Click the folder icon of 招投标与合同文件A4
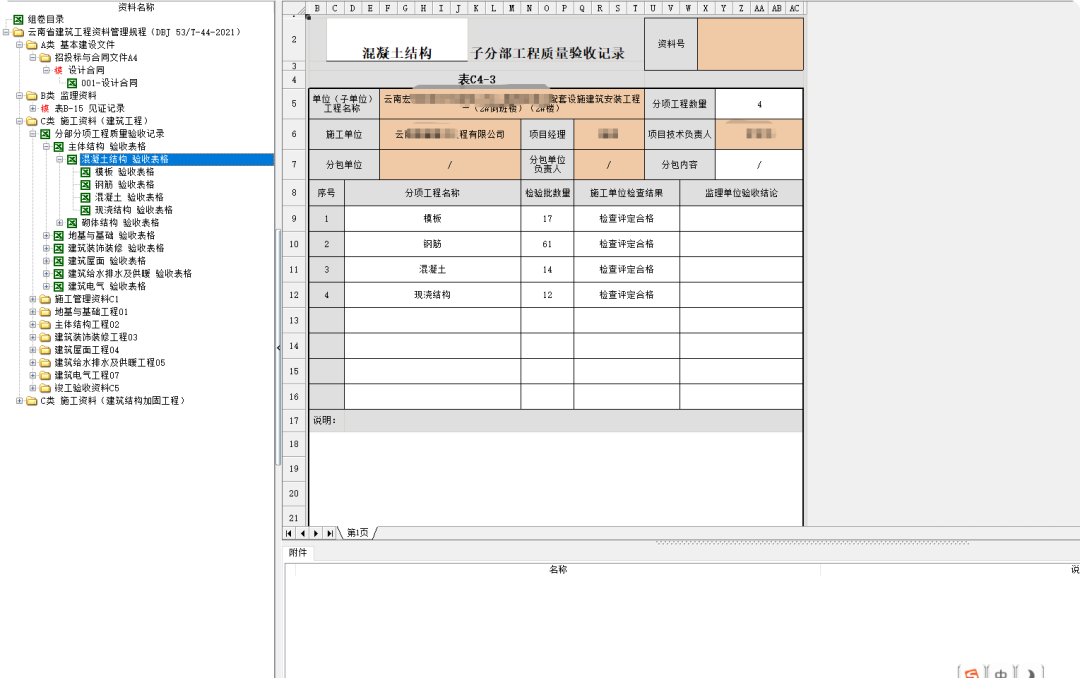This screenshot has height=678, width=1080. 45,58
